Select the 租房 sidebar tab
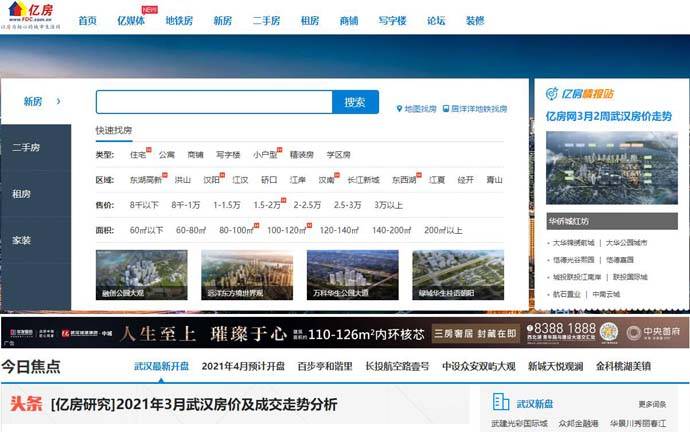The image size is (690, 432). click(x=36, y=194)
